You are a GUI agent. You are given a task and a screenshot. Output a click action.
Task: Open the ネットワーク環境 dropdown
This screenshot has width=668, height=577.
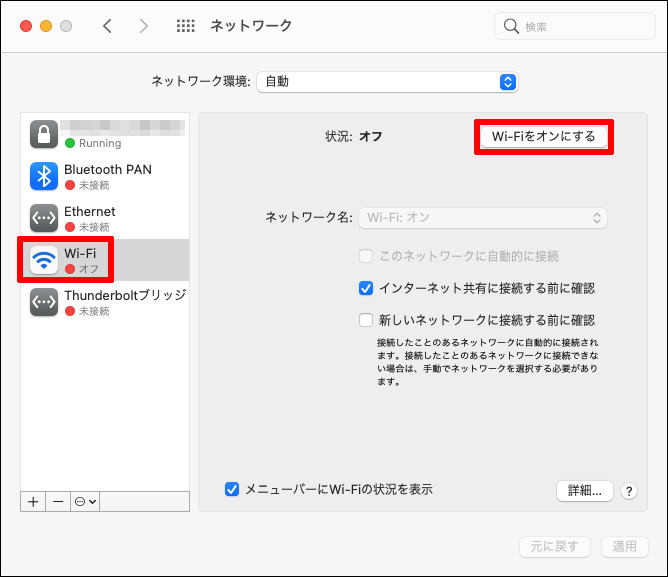387,82
